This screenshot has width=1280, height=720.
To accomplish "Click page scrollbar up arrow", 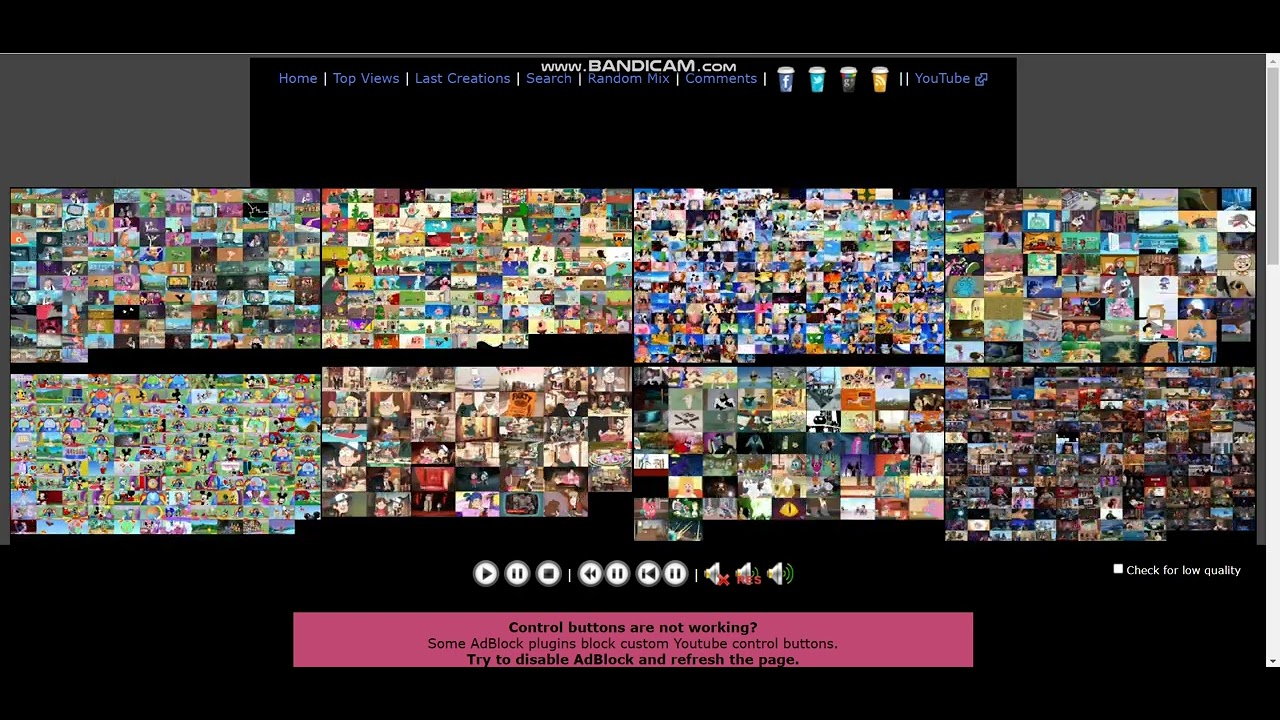I will pyautogui.click(x=1271, y=61).
